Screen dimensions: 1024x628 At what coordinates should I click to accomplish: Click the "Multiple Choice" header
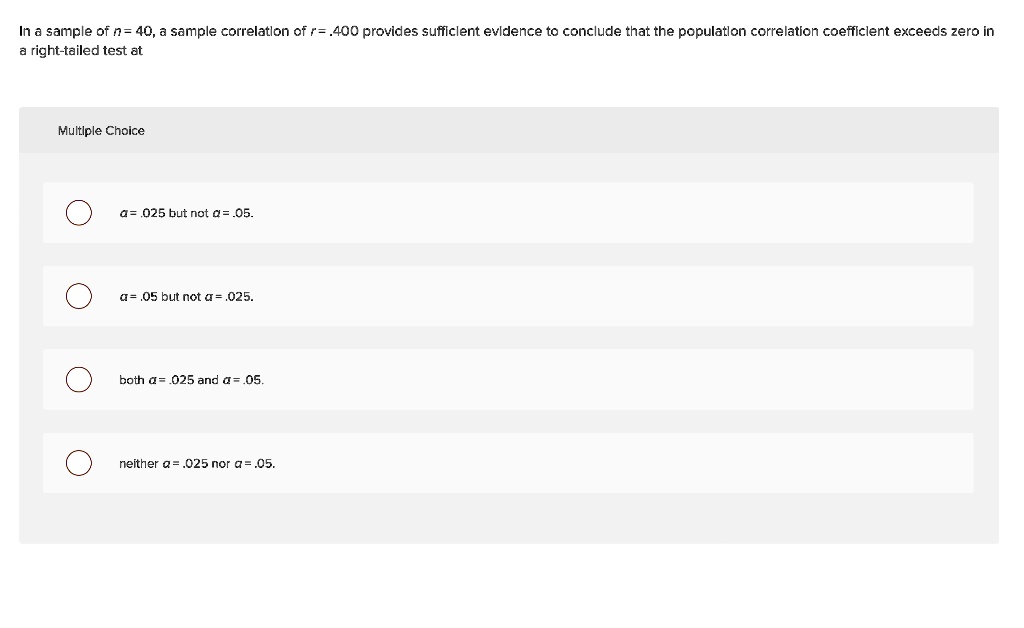(x=100, y=130)
